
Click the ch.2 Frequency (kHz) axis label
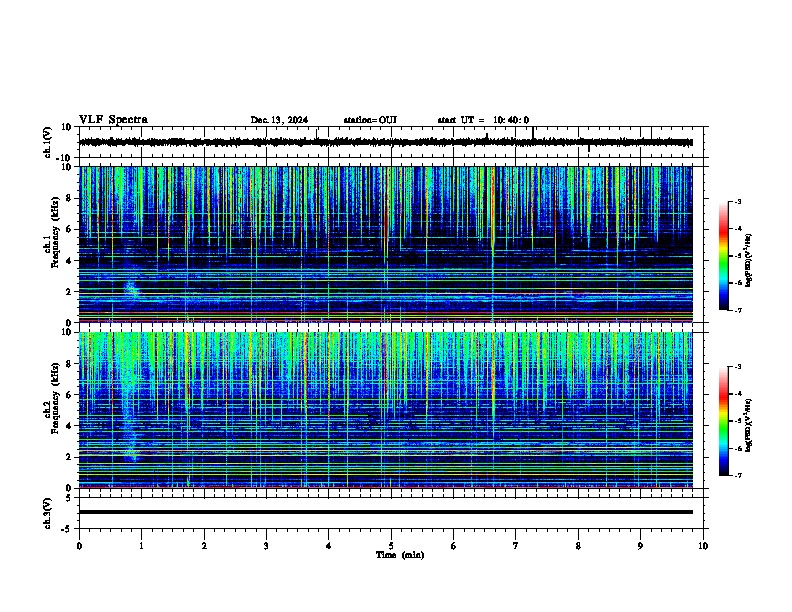(52, 398)
